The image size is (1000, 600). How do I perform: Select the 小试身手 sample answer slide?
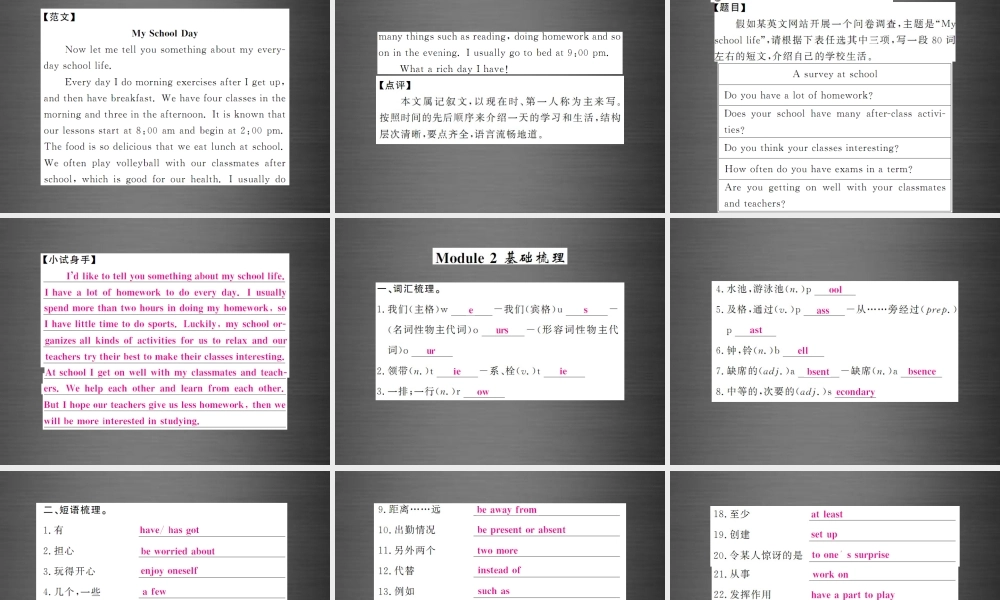[165, 340]
